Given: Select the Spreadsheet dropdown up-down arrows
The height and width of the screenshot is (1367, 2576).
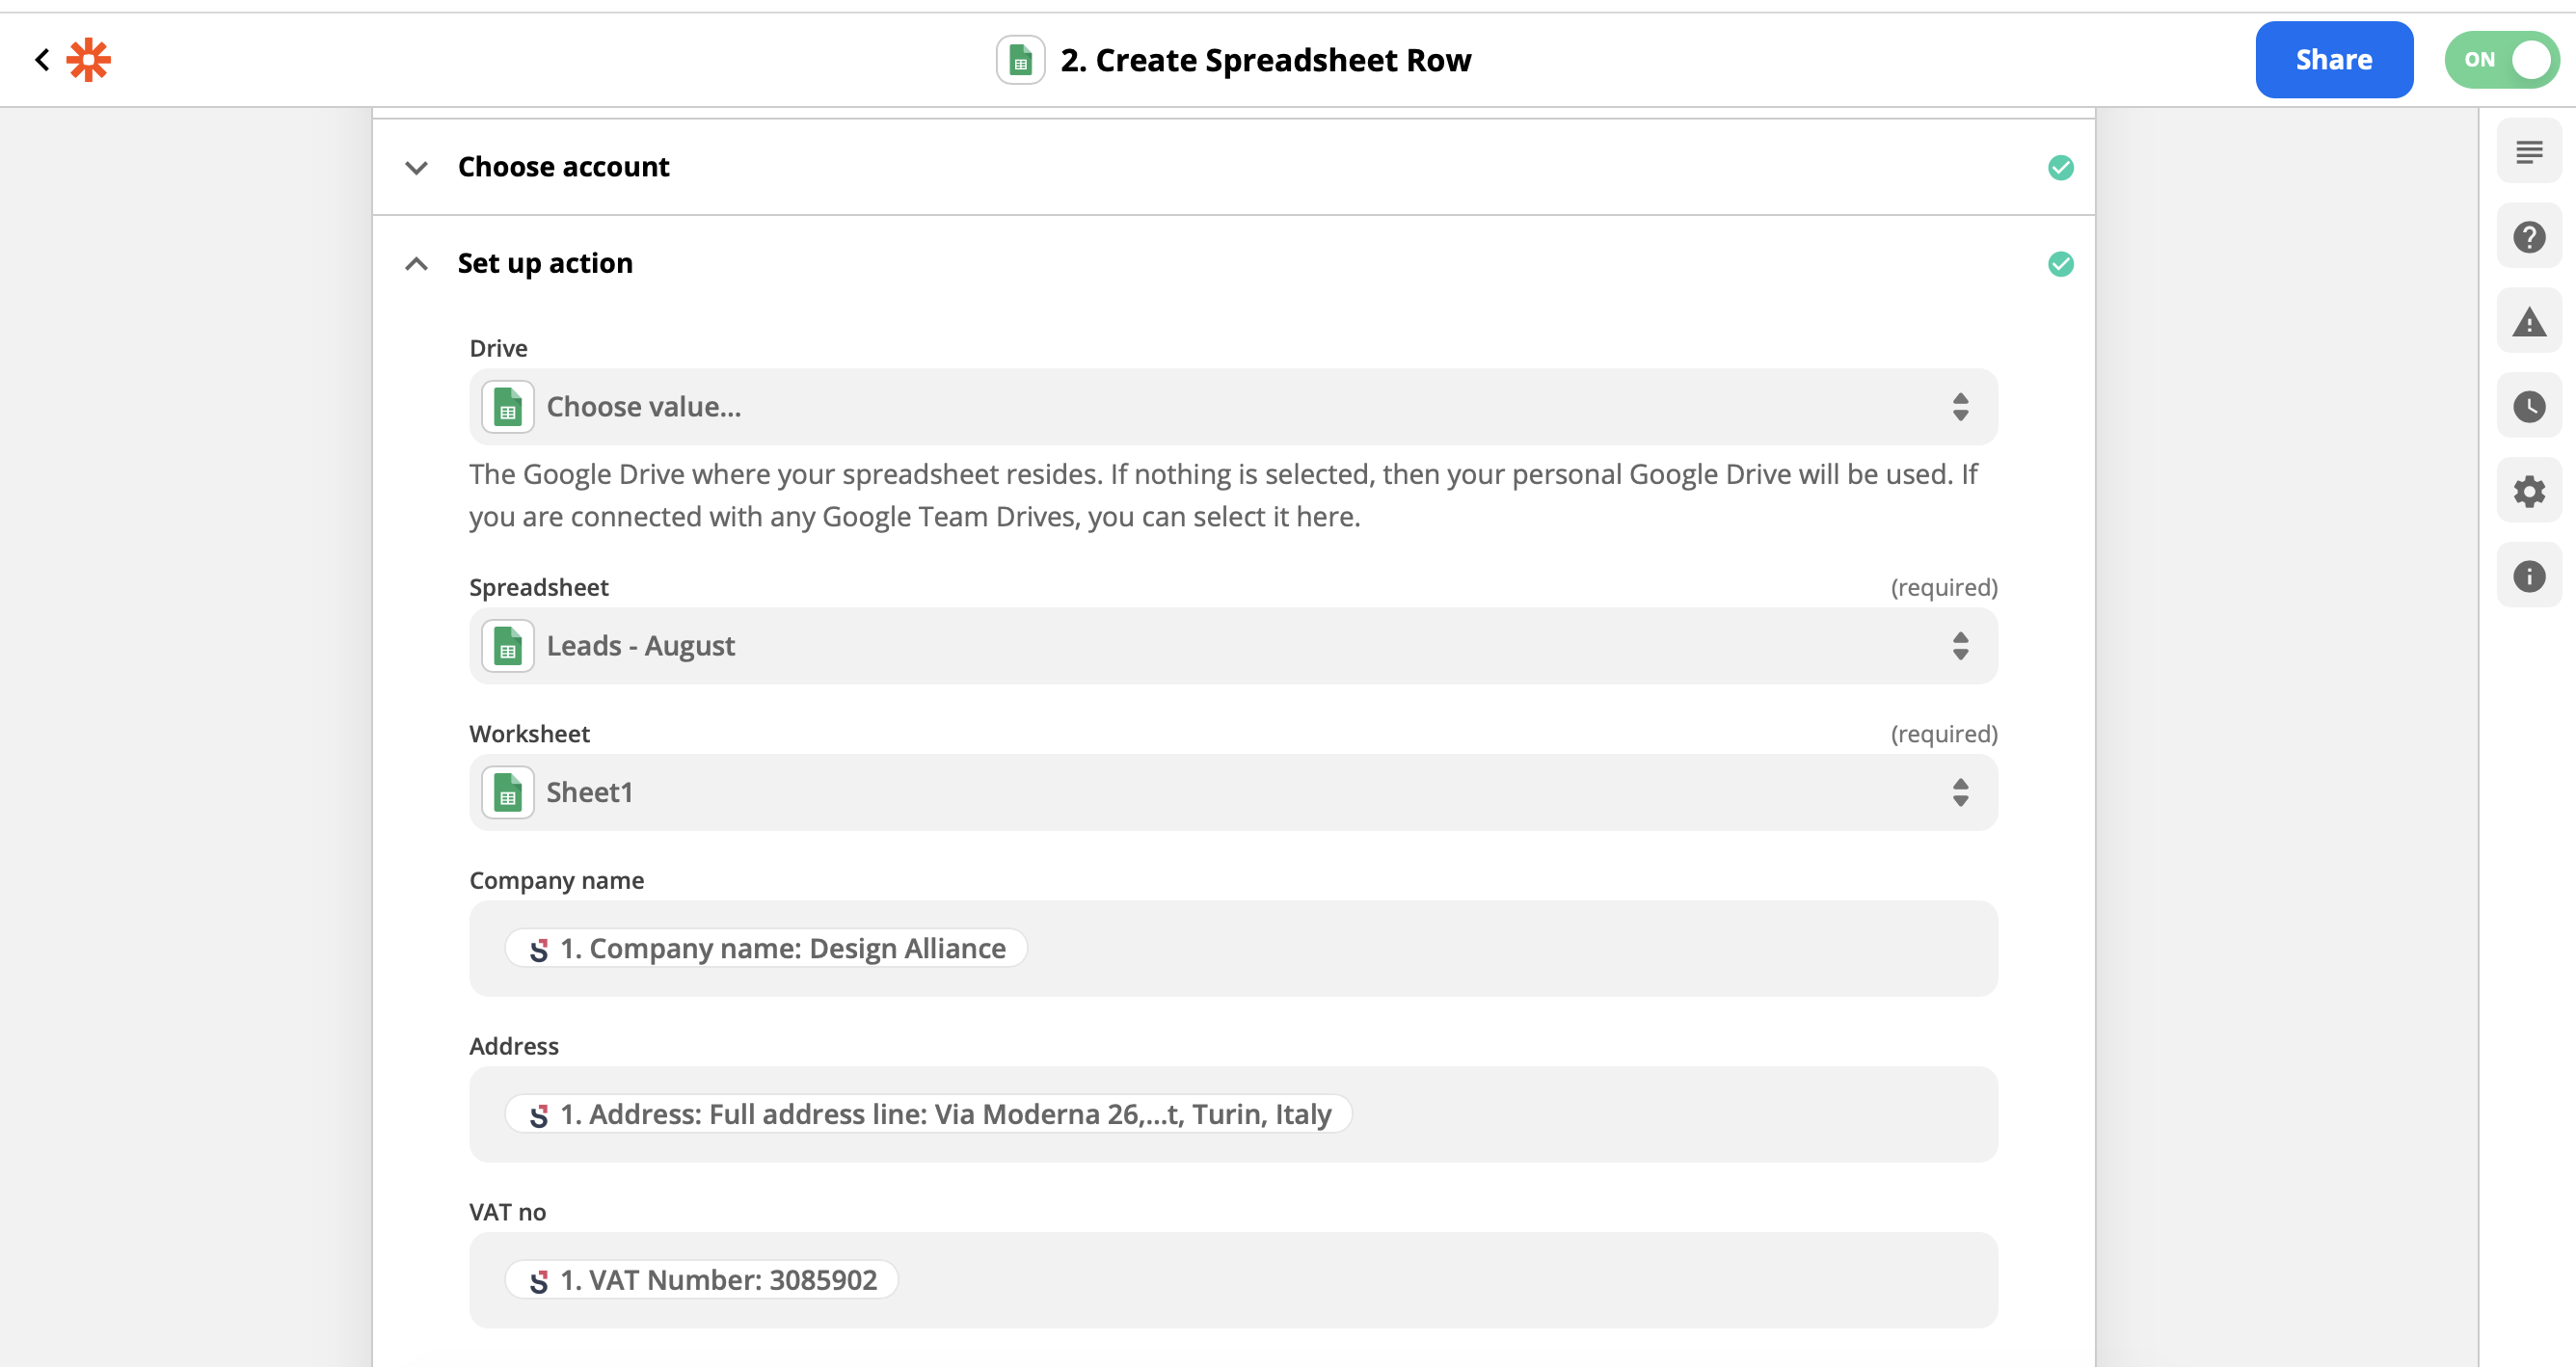Looking at the screenshot, I should [1960, 646].
